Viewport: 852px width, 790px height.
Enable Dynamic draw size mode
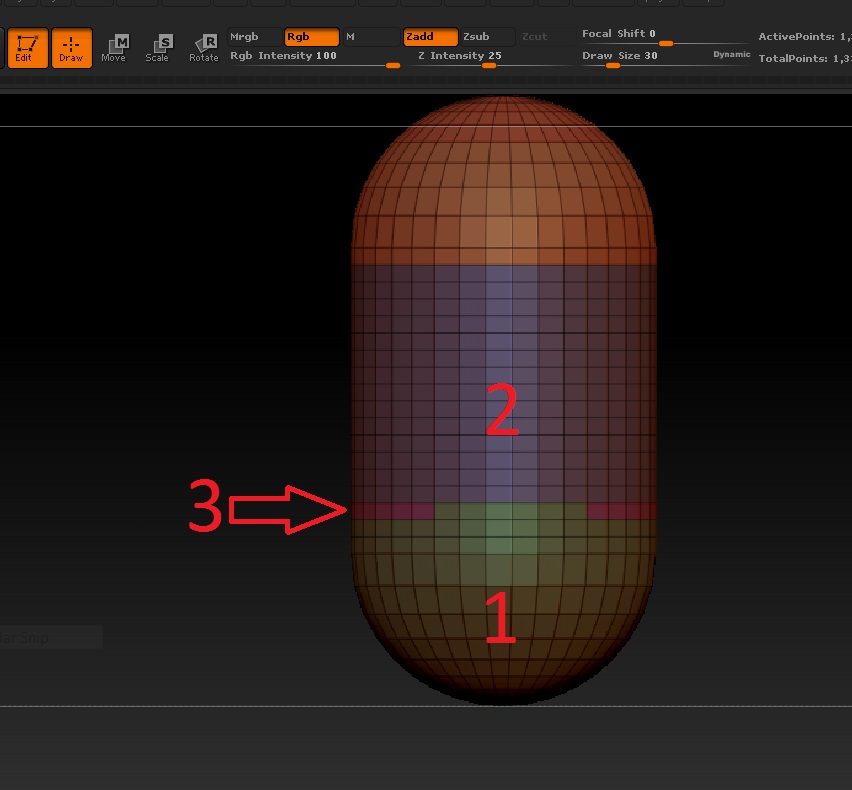click(731, 55)
